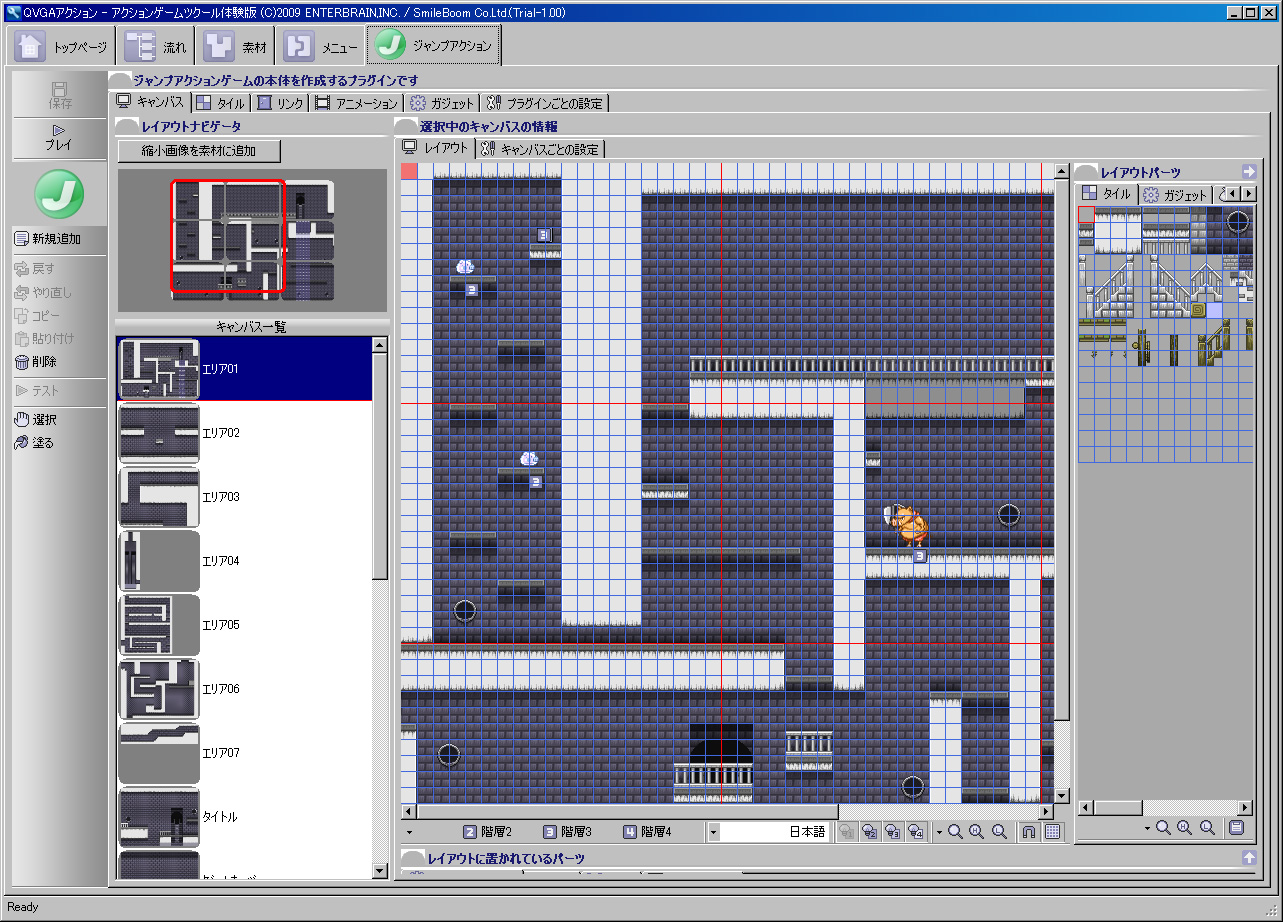Toggle layer 4 lightbulb visibility
Screen dimensions: 1283x922
(x=916, y=832)
